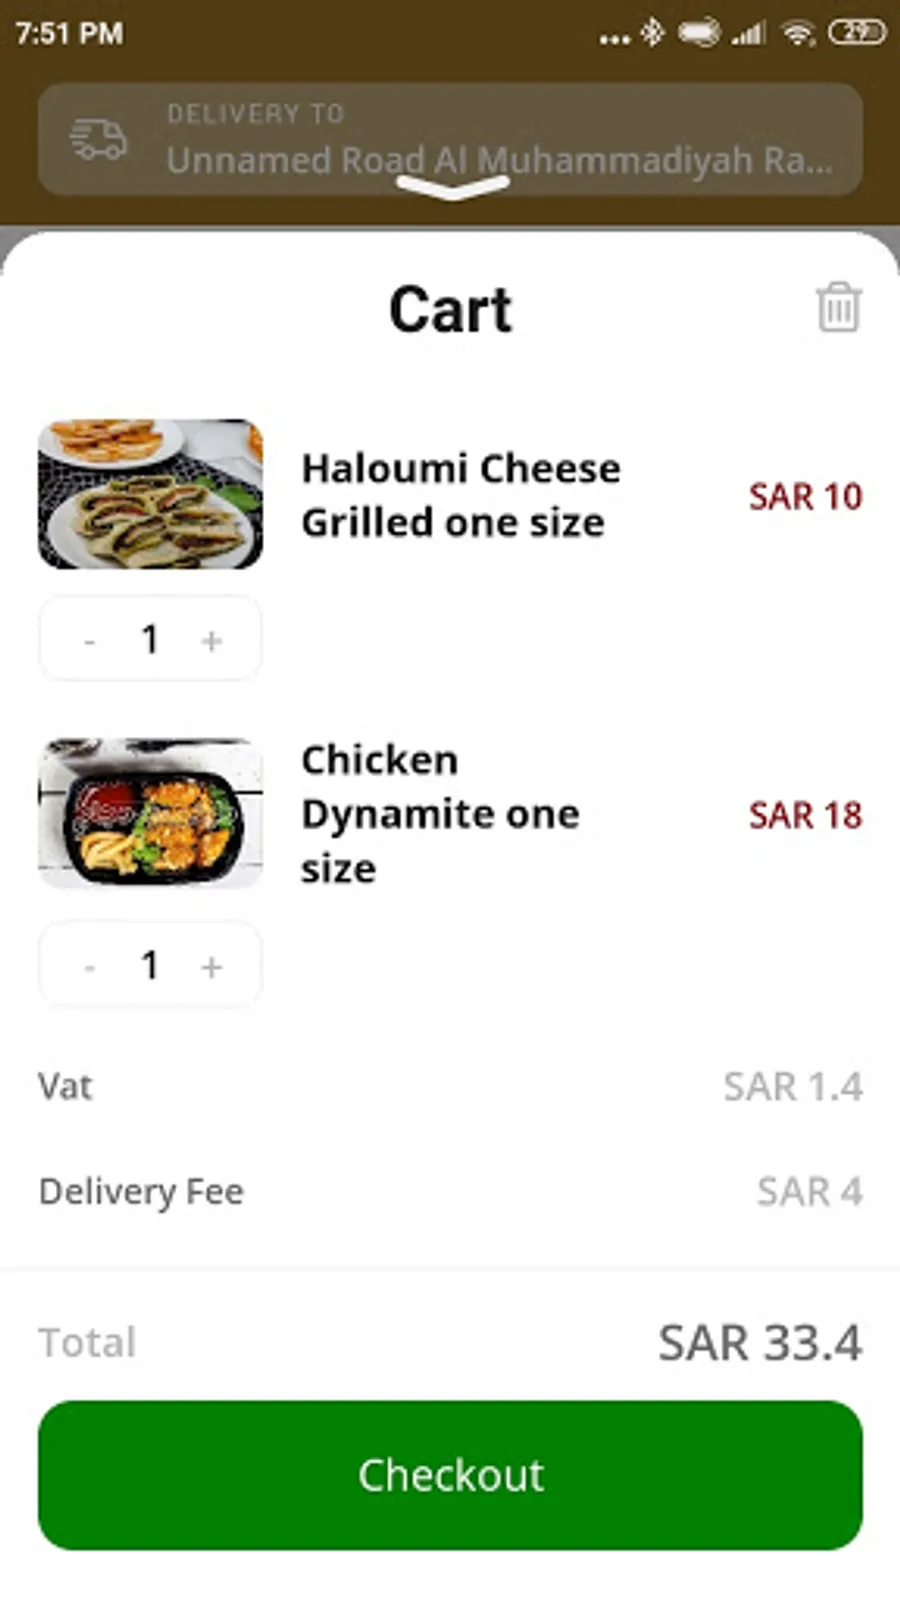This screenshot has width=900, height=1600.
Task: Increase Chicken Dynamite quantity
Action: pyautogui.click(x=211, y=967)
